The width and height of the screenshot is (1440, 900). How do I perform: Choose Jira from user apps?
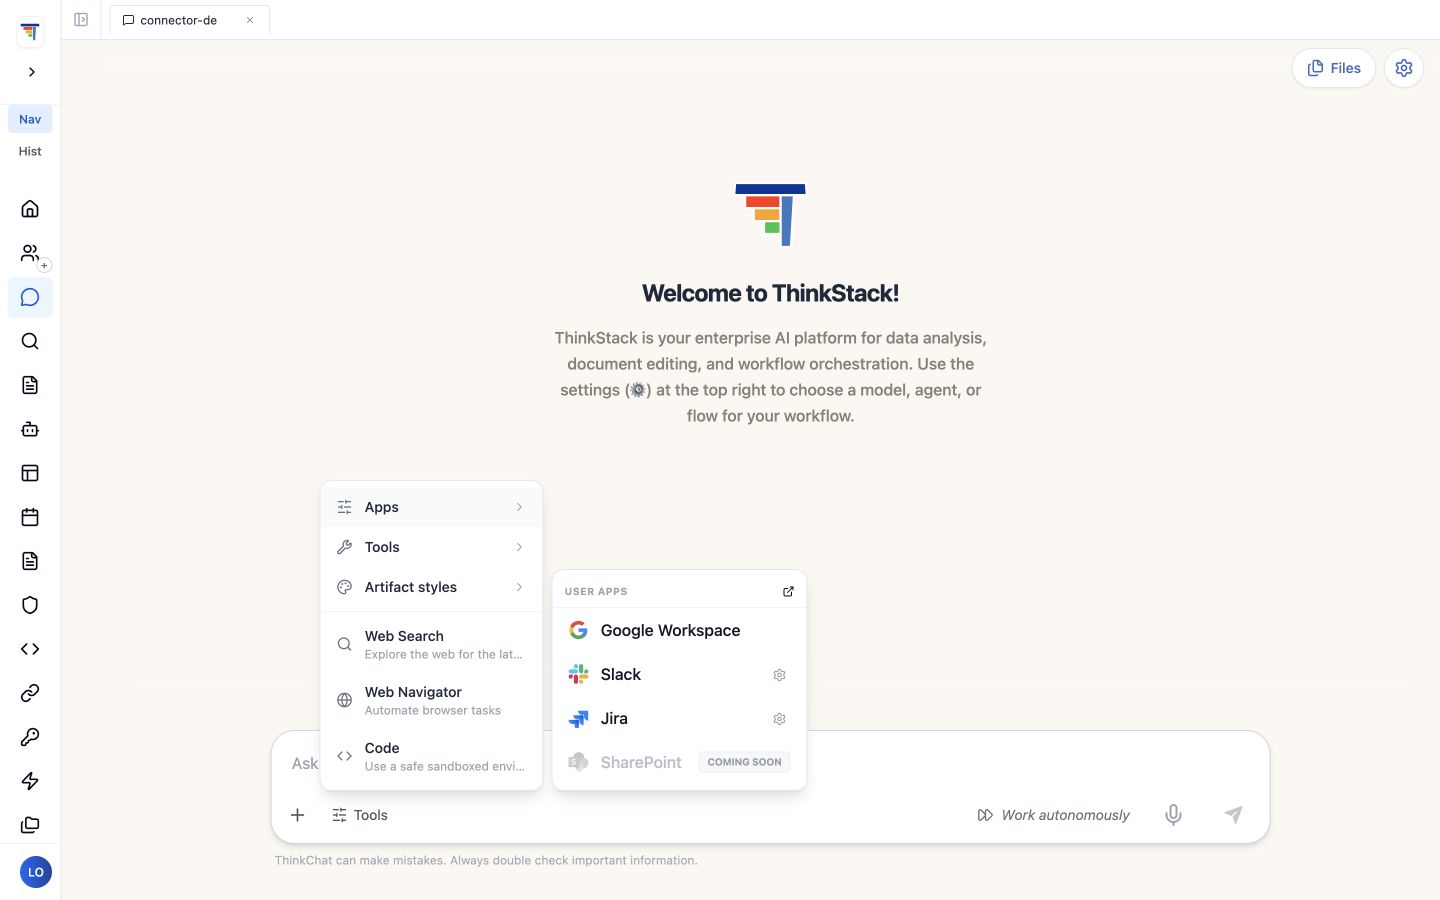click(679, 719)
